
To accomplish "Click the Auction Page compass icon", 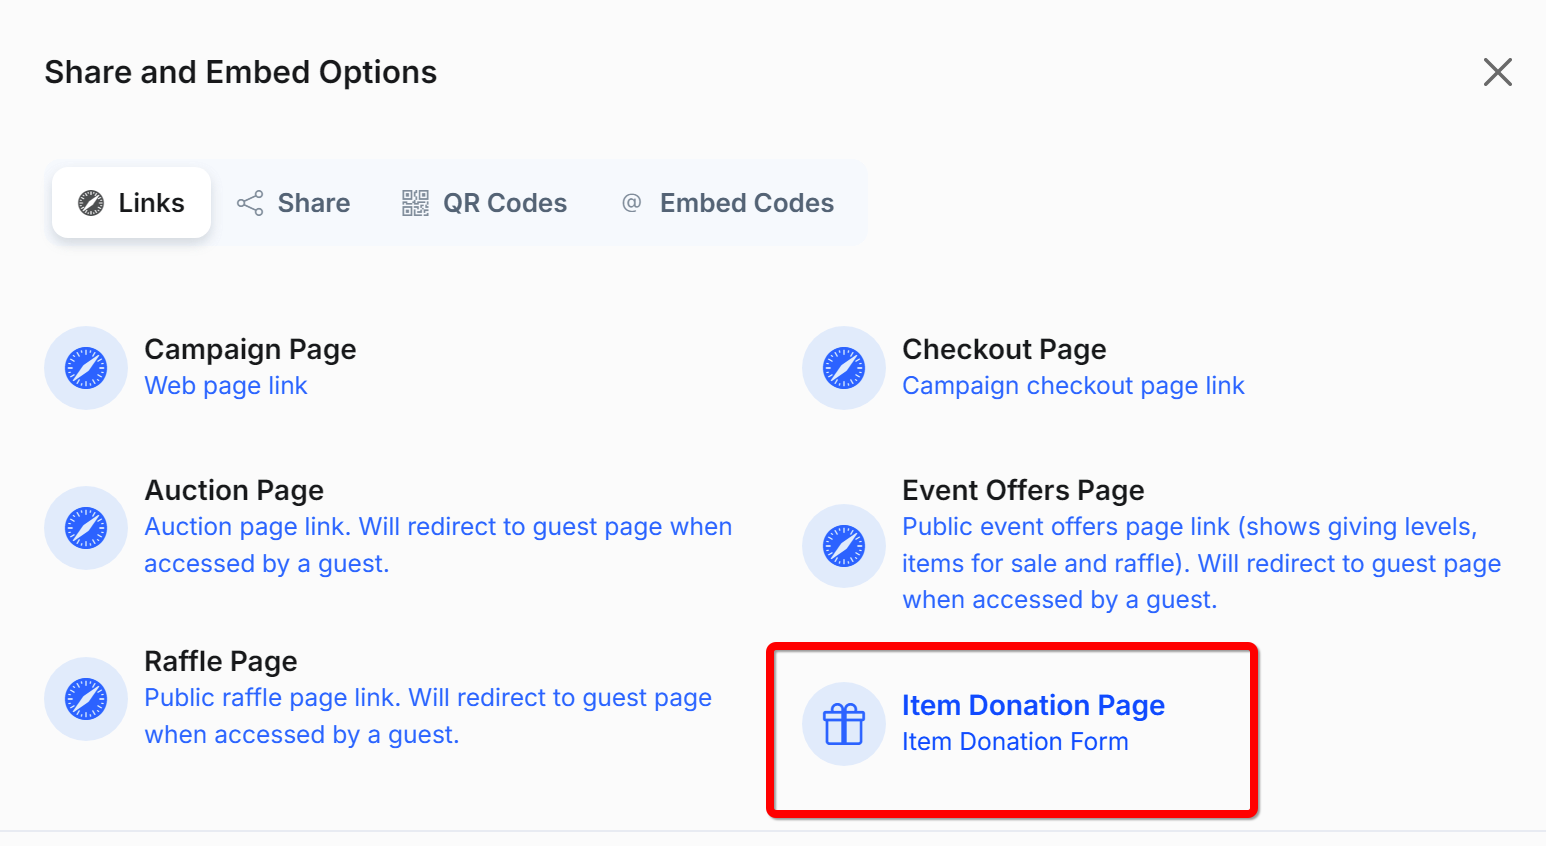I will (86, 528).
